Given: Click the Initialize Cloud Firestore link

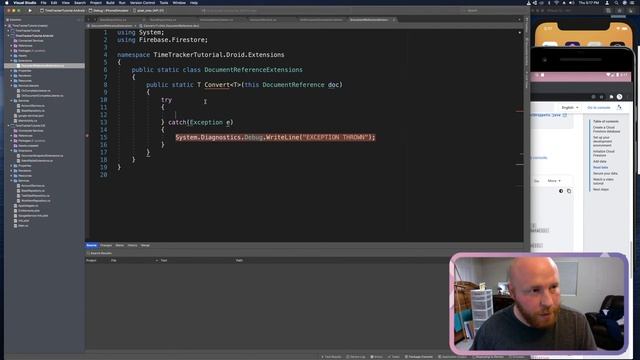Looking at the screenshot, I should [x=604, y=153].
